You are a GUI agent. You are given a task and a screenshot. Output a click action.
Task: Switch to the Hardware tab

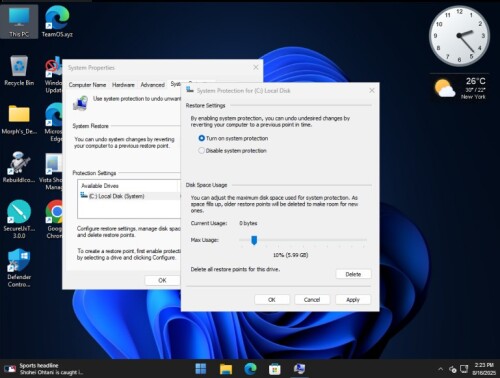click(x=123, y=85)
